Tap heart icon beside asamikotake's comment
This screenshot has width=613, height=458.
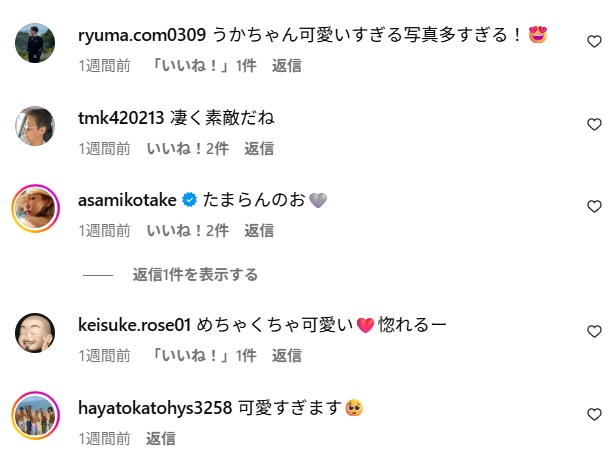[594, 206]
